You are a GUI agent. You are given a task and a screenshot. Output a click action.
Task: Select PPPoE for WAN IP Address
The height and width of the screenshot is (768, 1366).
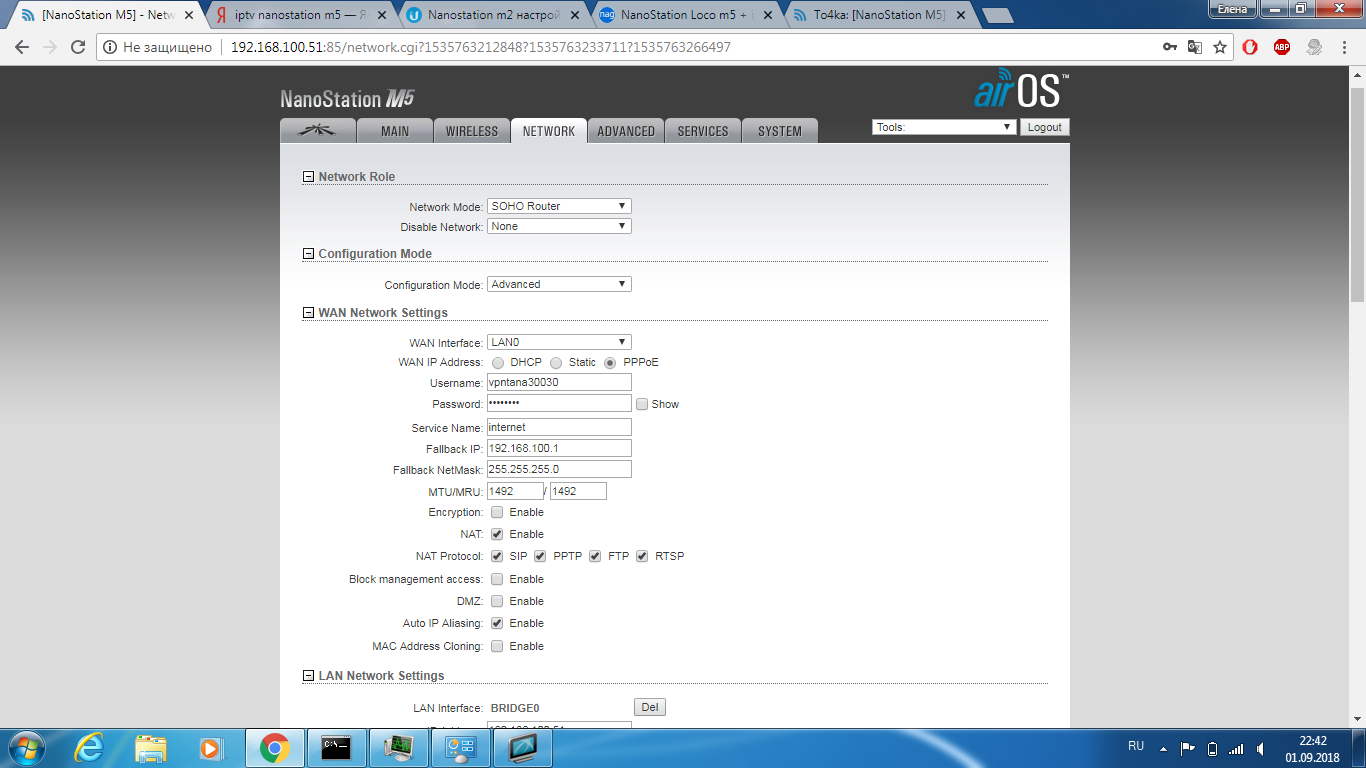(610, 363)
